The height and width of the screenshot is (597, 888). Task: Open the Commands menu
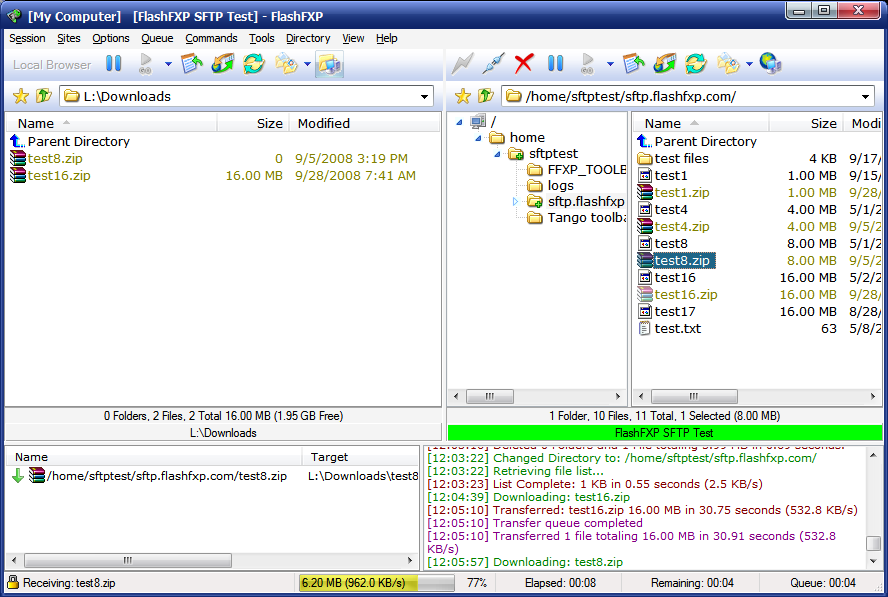[211, 38]
